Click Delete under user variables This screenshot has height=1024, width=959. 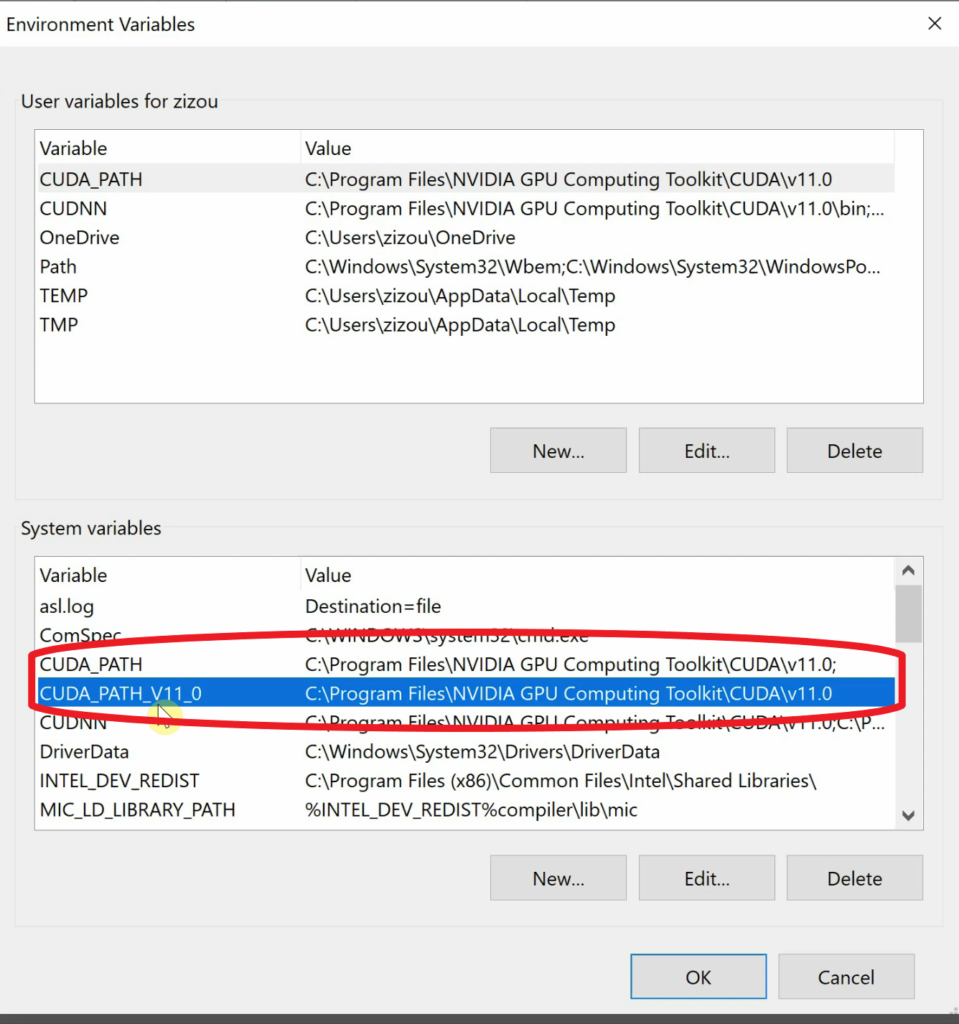pyautogui.click(x=854, y=450)
